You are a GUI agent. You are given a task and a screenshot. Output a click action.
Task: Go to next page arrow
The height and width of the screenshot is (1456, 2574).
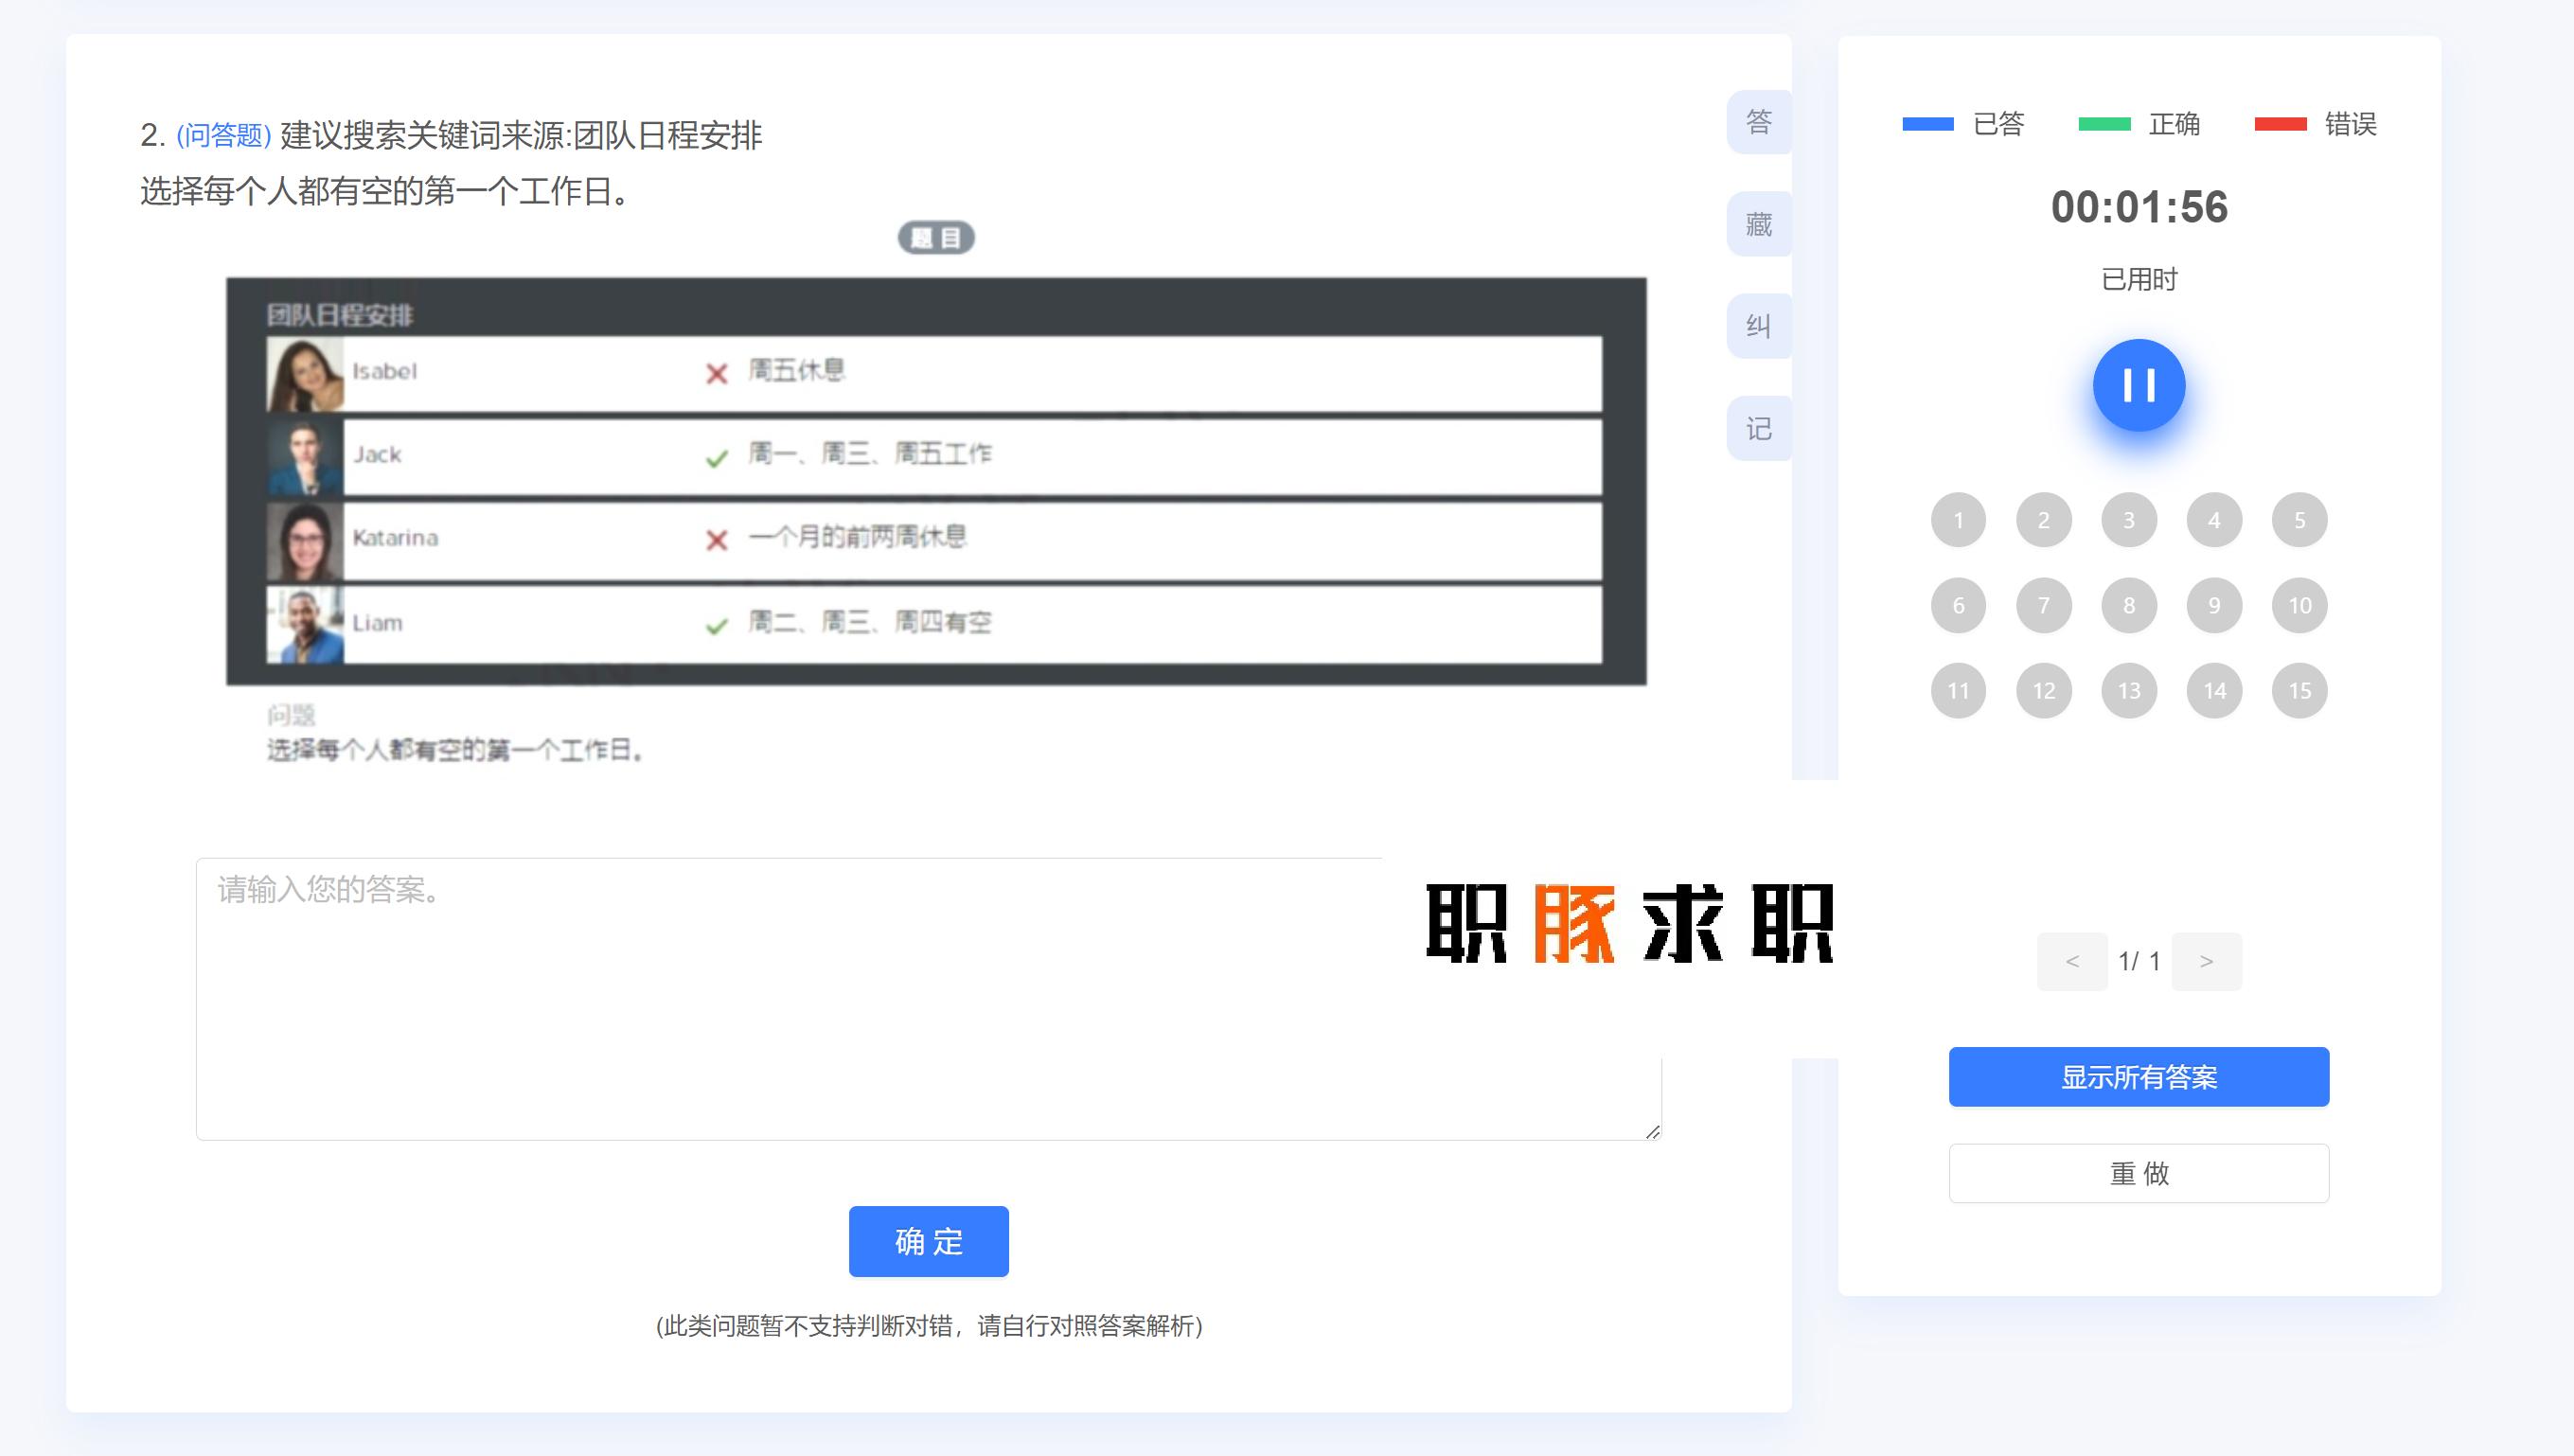[2205, 961]
